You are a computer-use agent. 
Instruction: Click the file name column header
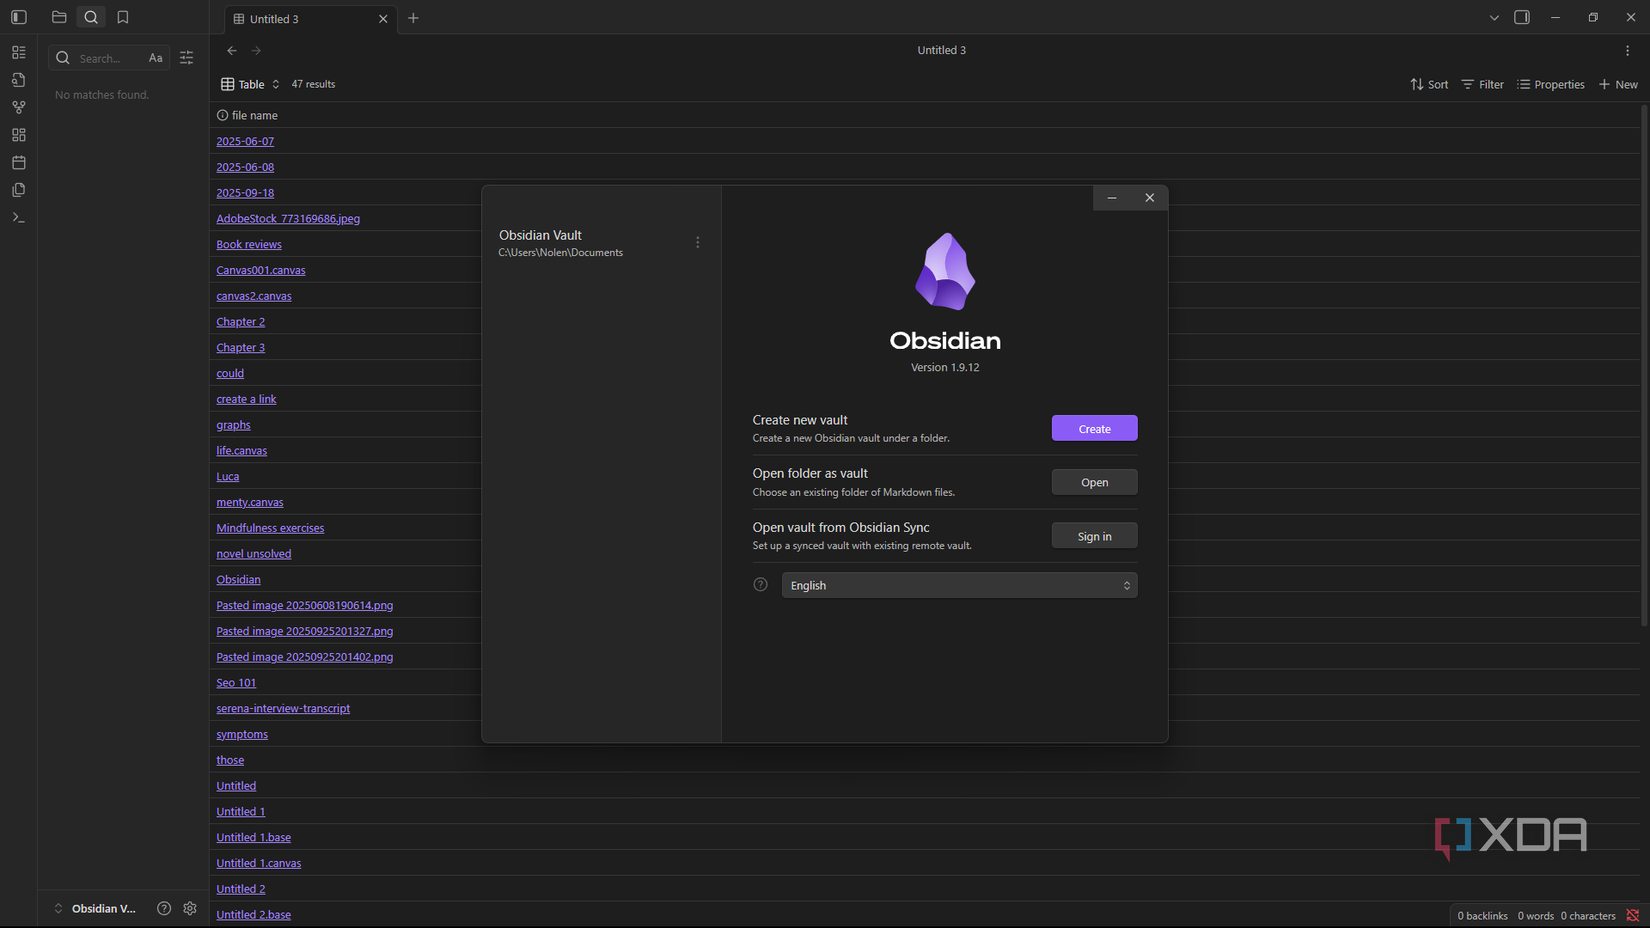click(247, 115)
